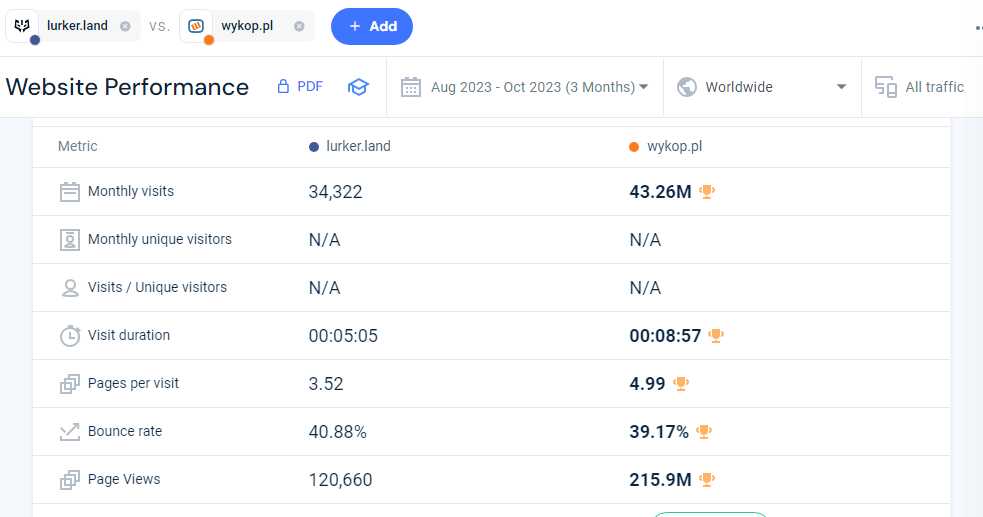Click the trophy next to 43.26M visits
The width and height of the screenshot is (983, 517).
tap(707, 191)
